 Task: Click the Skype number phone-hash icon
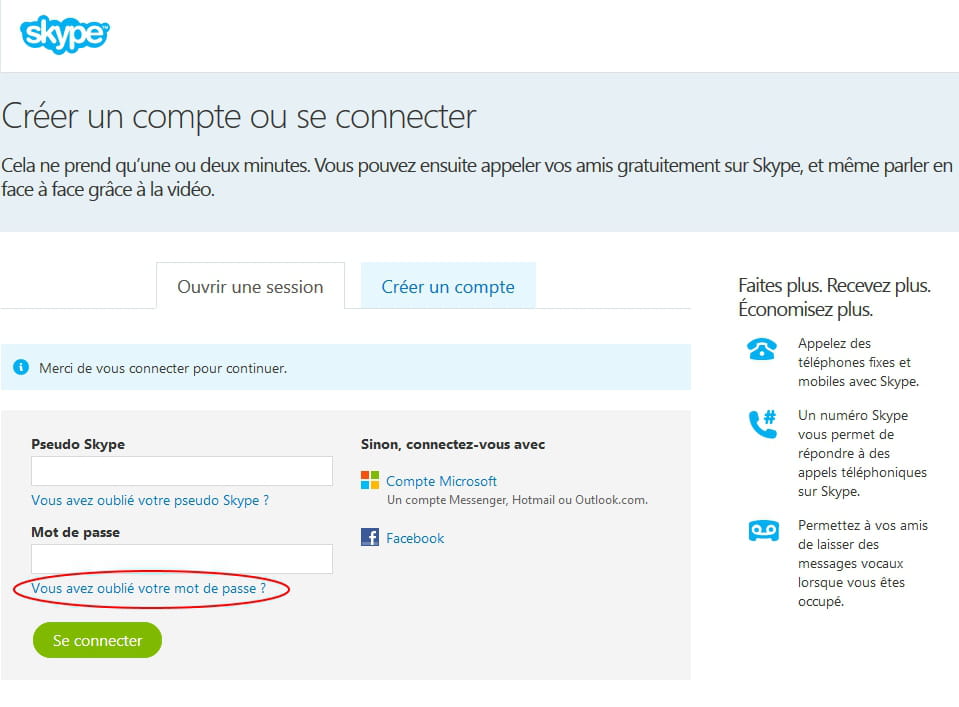click(x=763, y=424)
